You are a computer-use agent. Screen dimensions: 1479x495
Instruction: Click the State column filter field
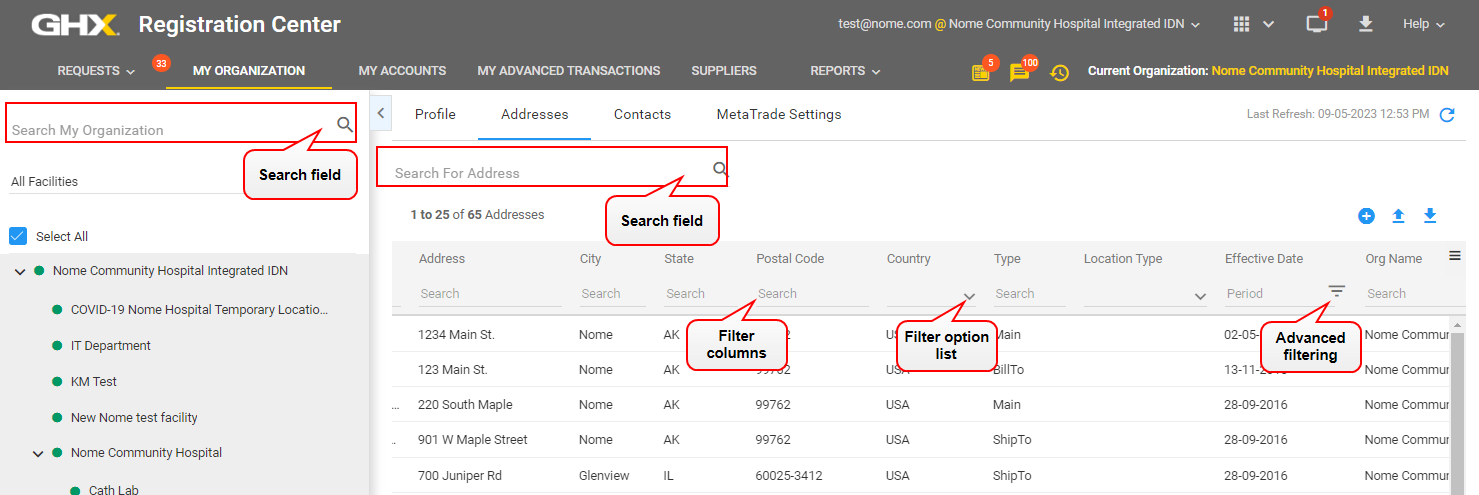pyautogui.click(x=701, y=294)
